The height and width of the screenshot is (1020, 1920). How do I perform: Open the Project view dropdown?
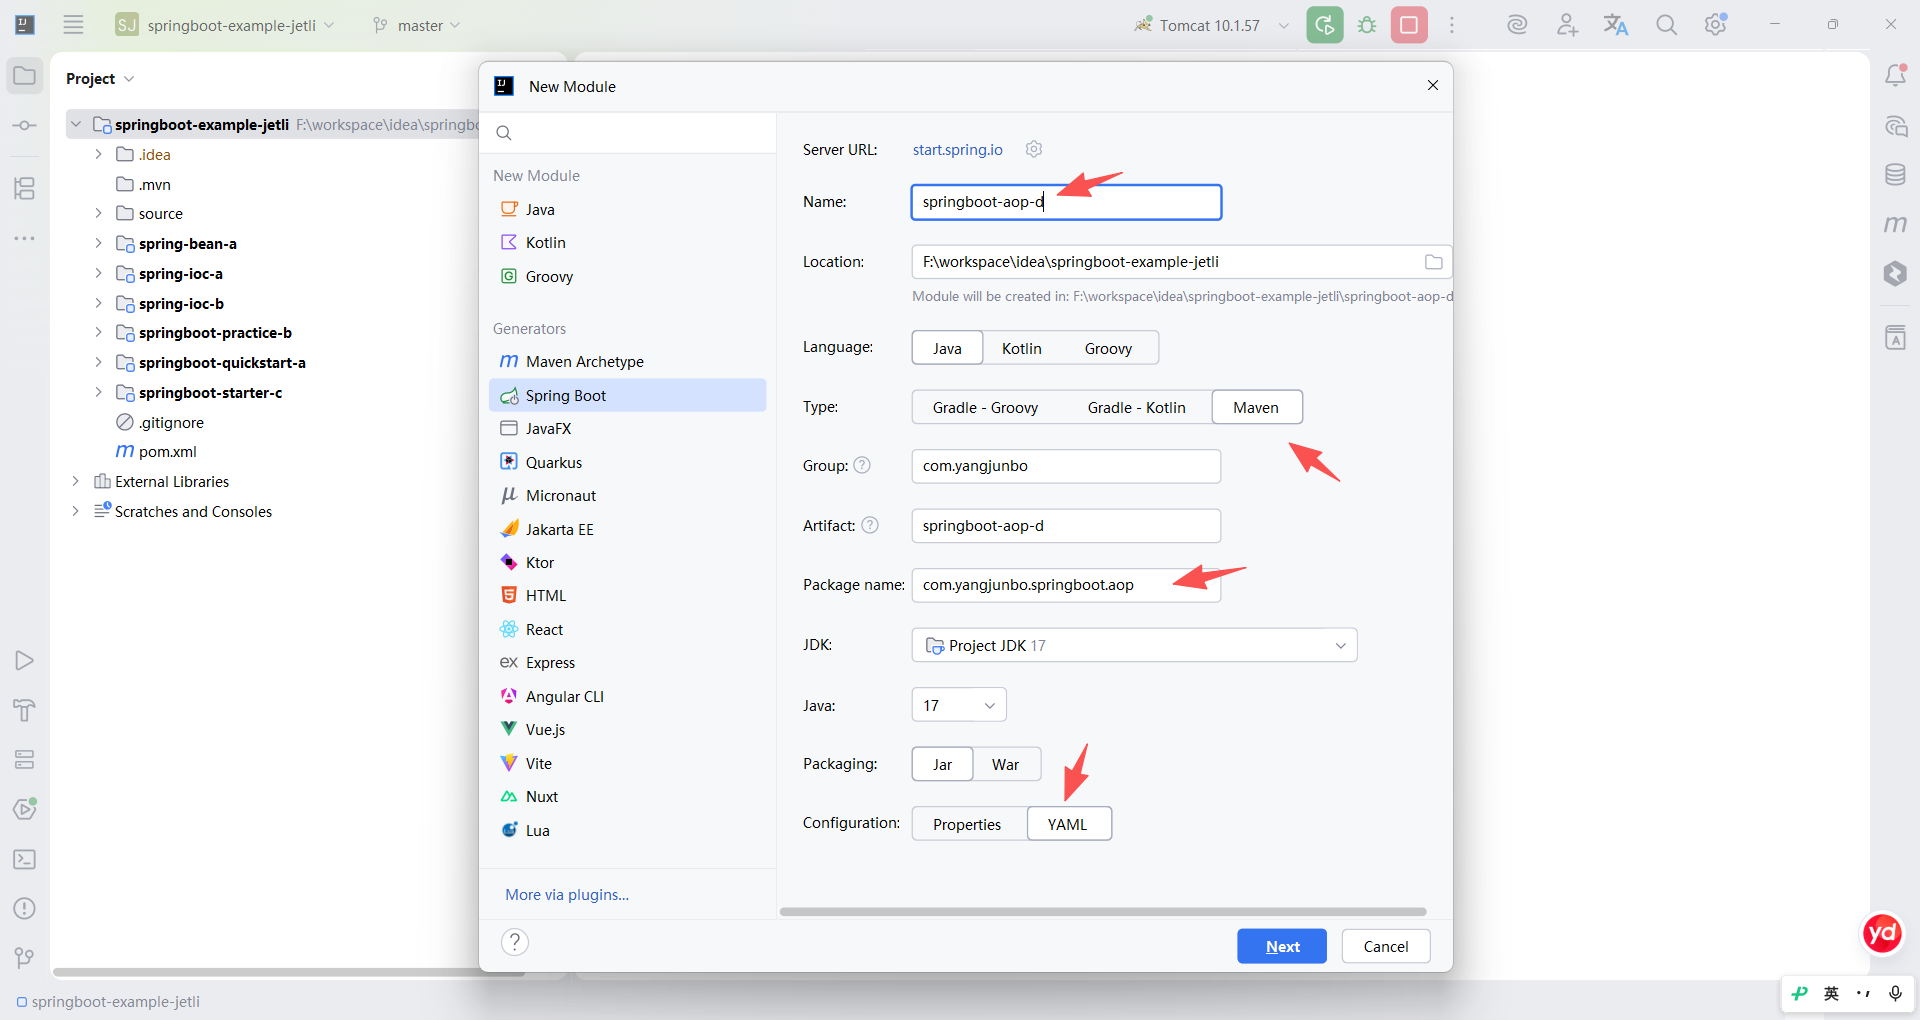(x=100, y=78)
